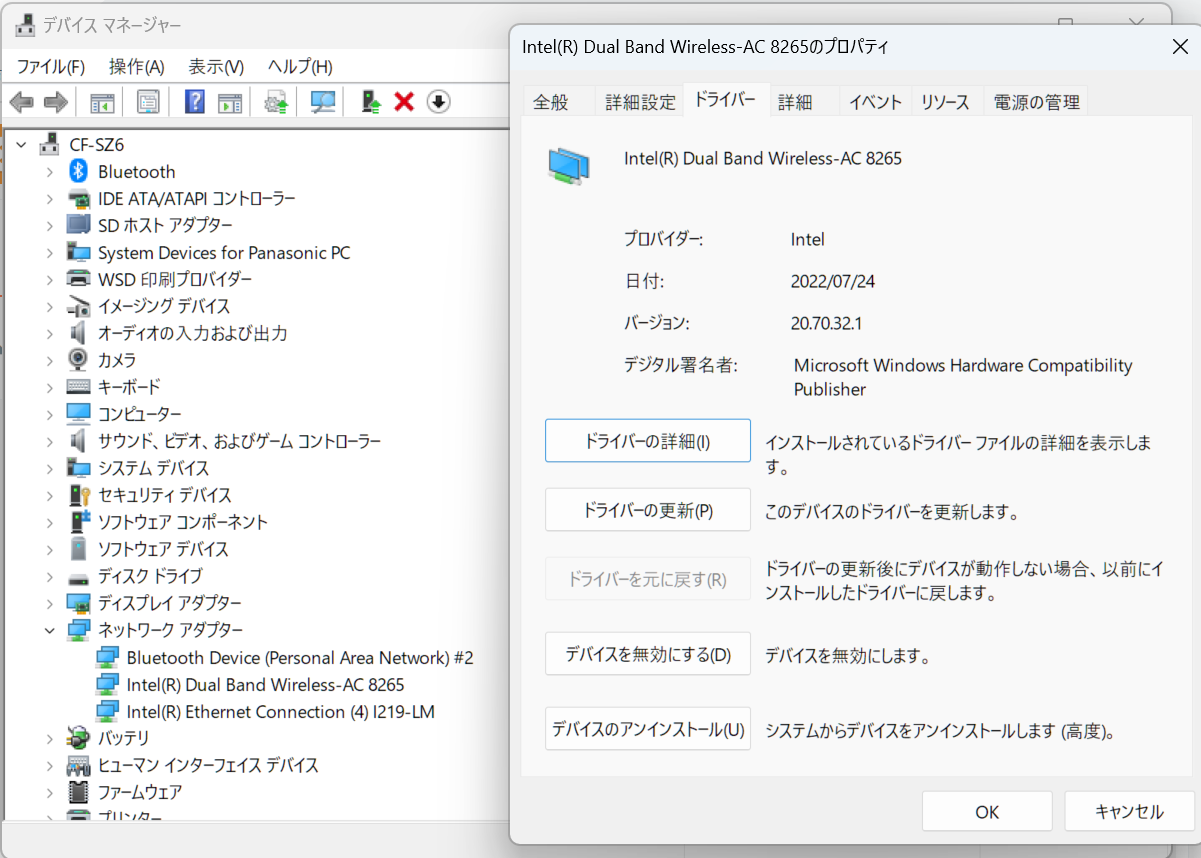The height and width of the screenshot is (858, 1201).
Task: Switch to the 全般 tab
Action: click(x=551, y=102)
